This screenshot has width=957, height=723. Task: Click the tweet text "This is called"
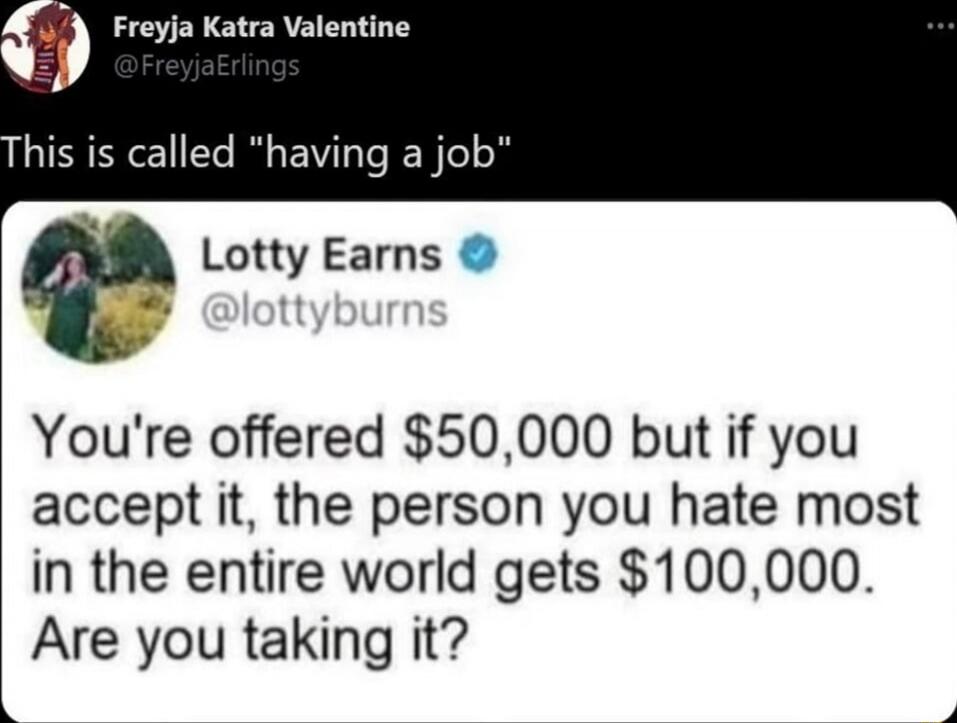pos(117,151)
